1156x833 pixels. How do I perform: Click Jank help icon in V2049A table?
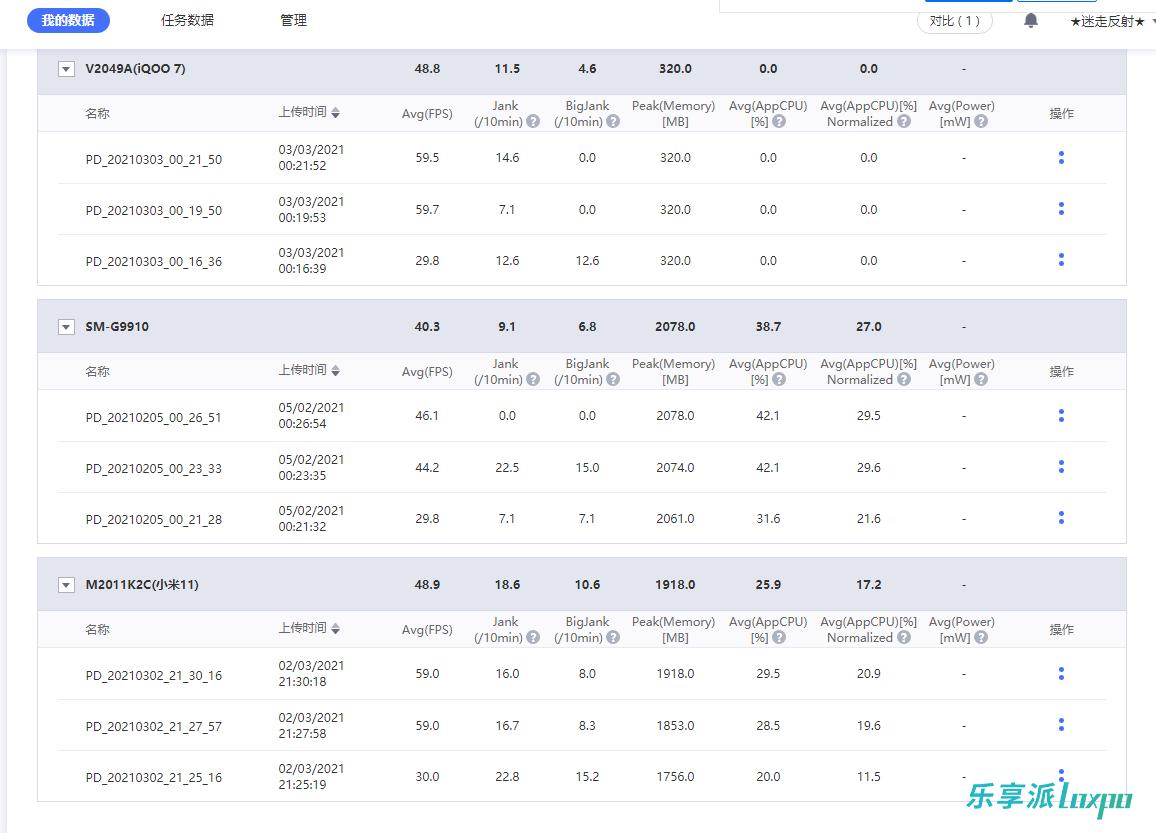(533, 122)
